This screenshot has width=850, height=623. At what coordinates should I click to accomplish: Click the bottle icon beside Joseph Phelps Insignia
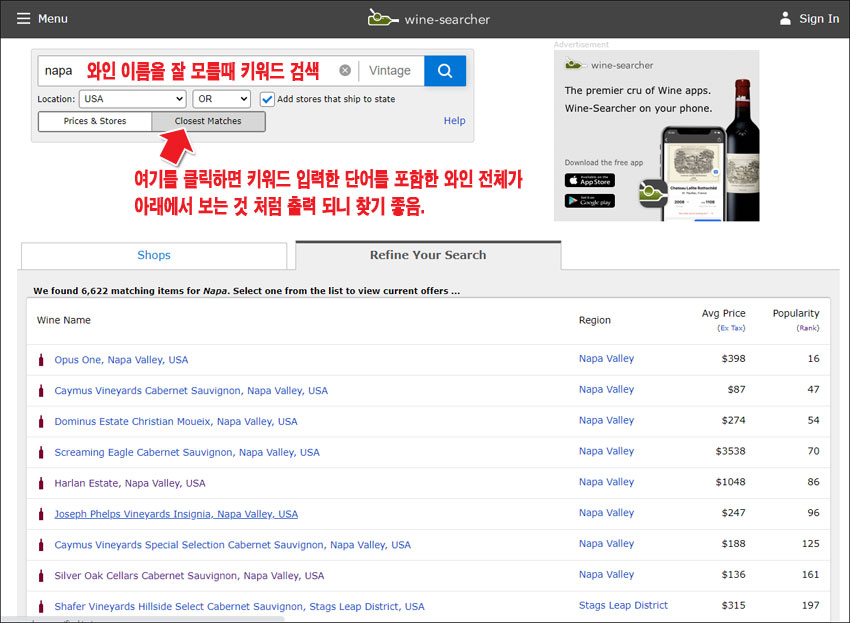41,514
